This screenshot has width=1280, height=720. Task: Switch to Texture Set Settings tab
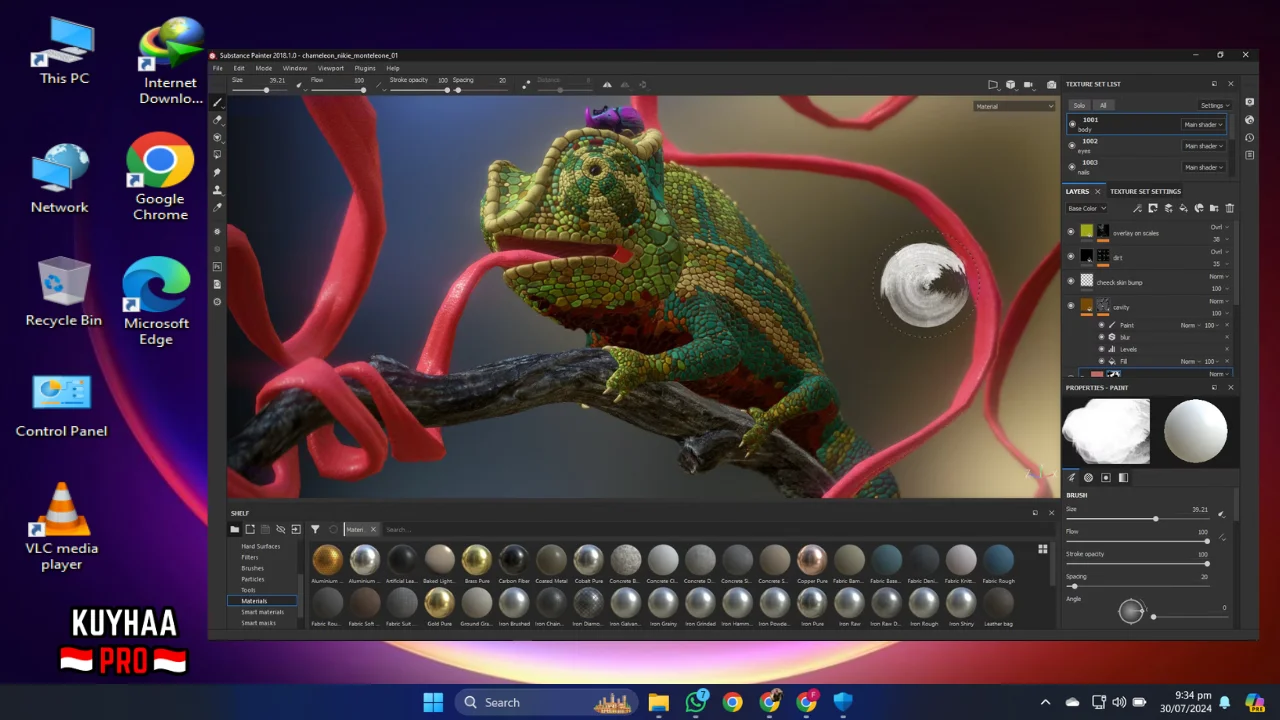coord(1145,191)
